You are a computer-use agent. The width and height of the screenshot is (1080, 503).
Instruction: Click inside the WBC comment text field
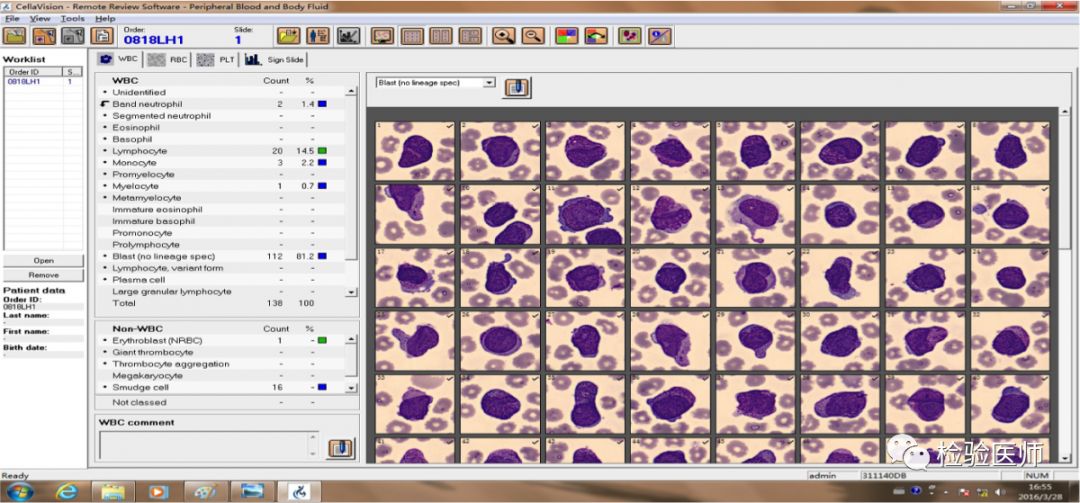(208, 445)
